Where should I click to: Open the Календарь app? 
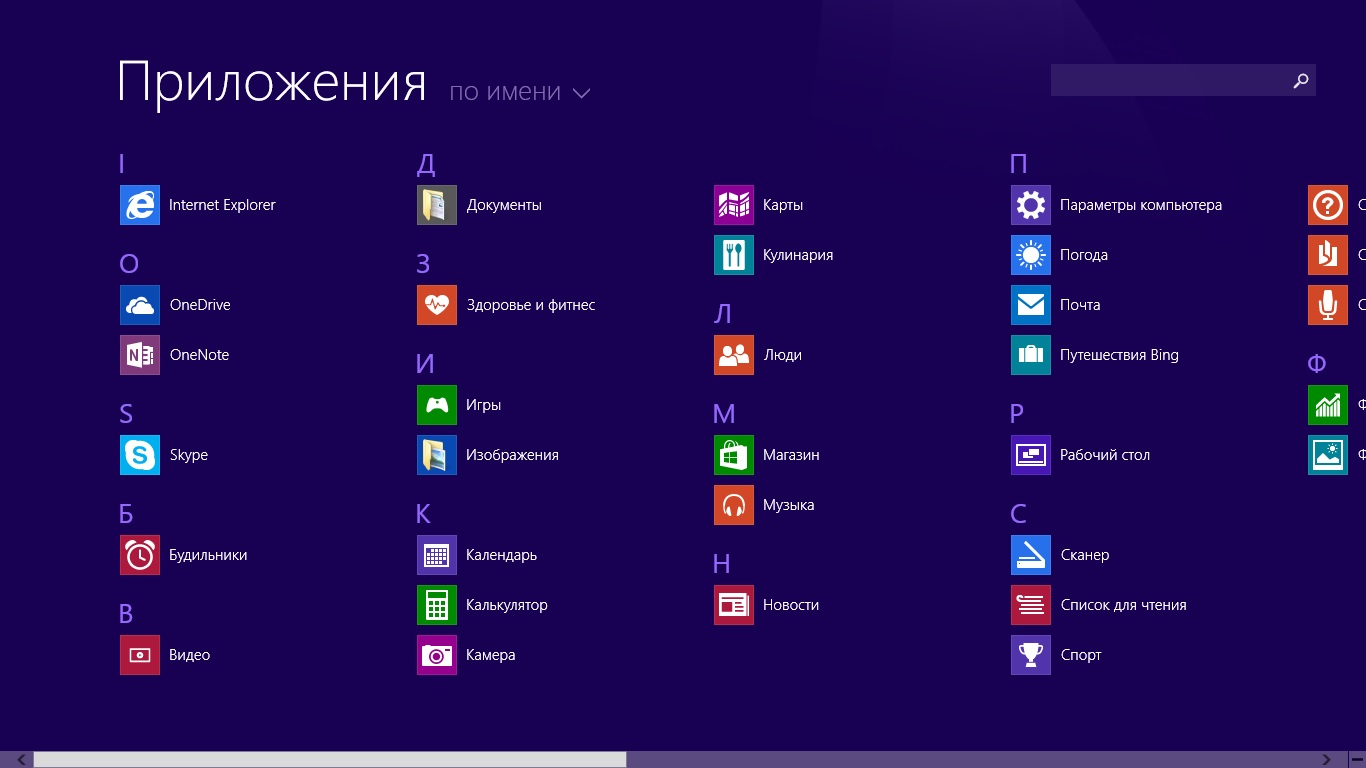tap(478, 555)
